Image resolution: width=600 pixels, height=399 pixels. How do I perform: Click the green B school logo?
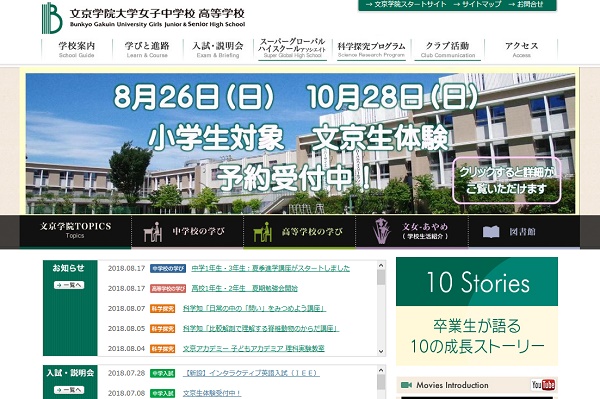coord(52,18)
